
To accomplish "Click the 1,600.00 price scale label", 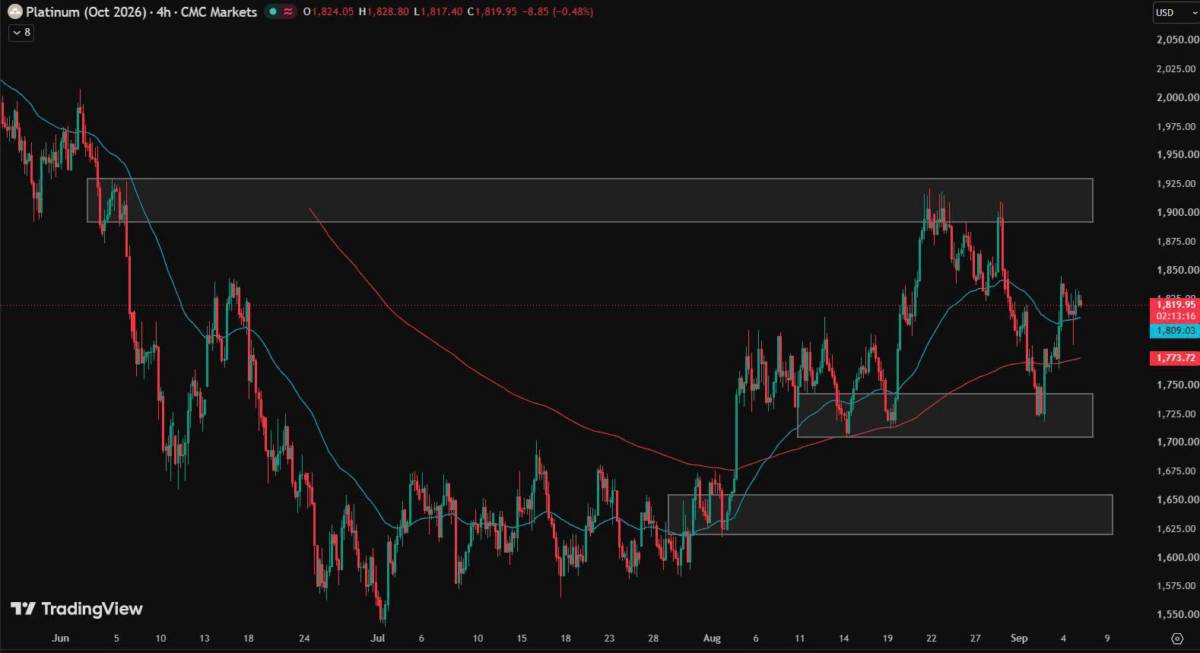I will tap(1176, 557).
